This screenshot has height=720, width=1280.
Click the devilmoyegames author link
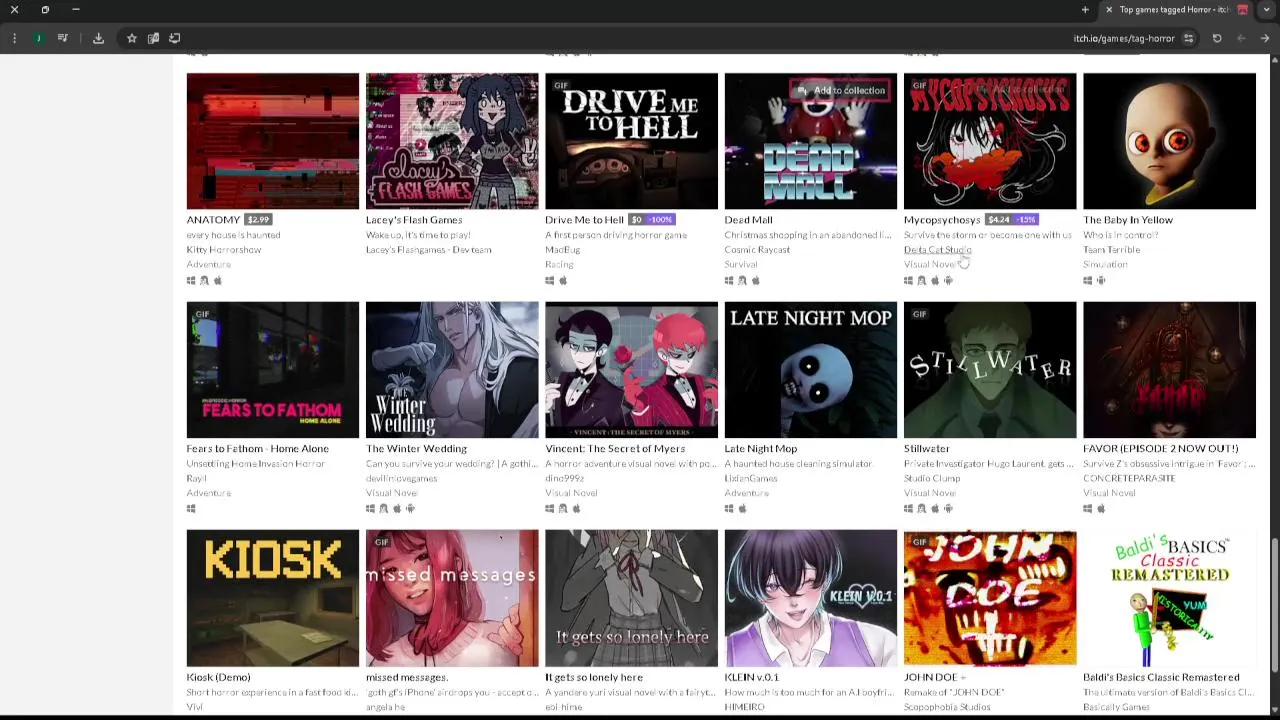click(x=401, y=479)
